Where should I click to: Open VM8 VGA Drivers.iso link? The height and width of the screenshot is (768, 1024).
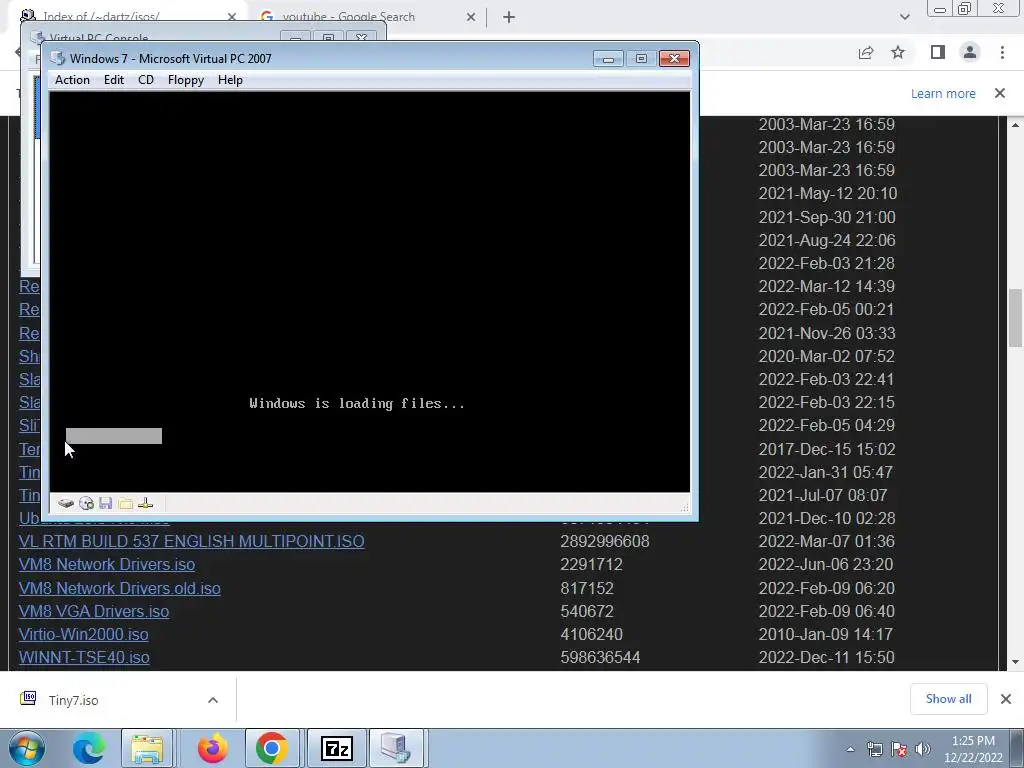pos(93,611)
